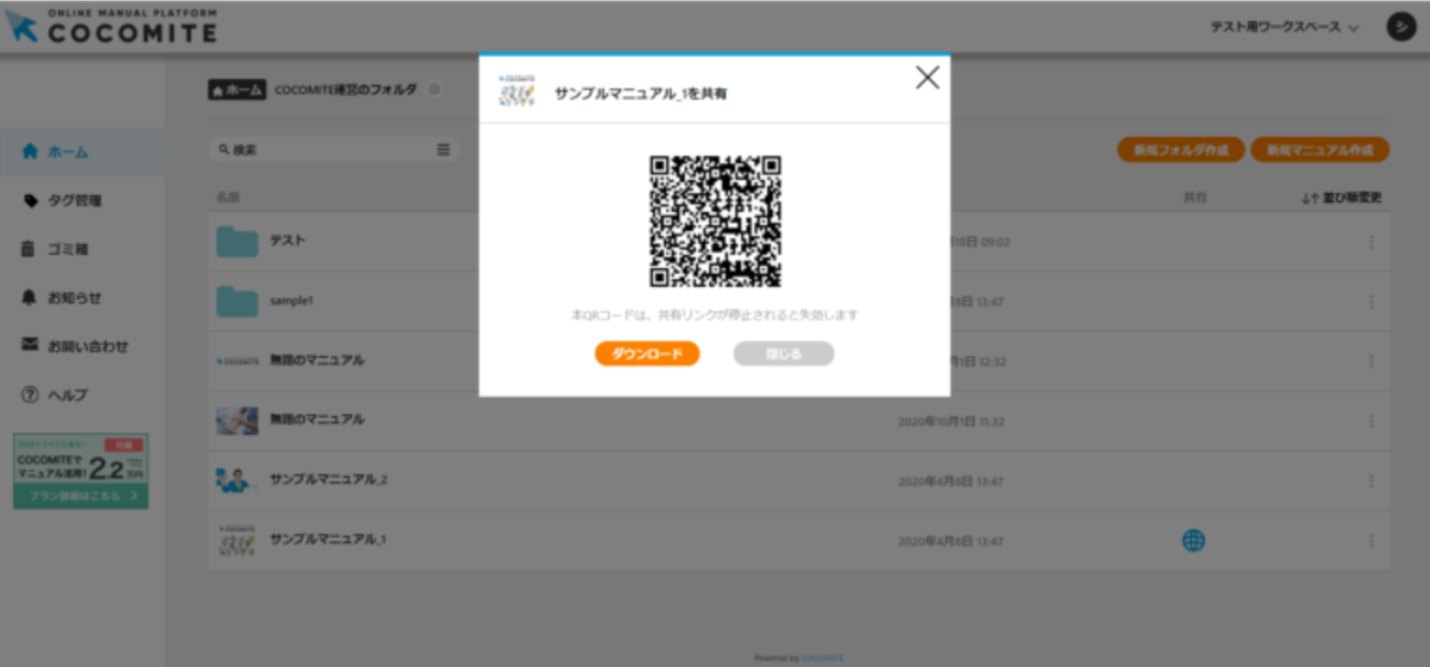The height and width of the screenshot is (667, 1430).
Task: Click the plan promotion banner in sidebar
Action: click(81, 471)
